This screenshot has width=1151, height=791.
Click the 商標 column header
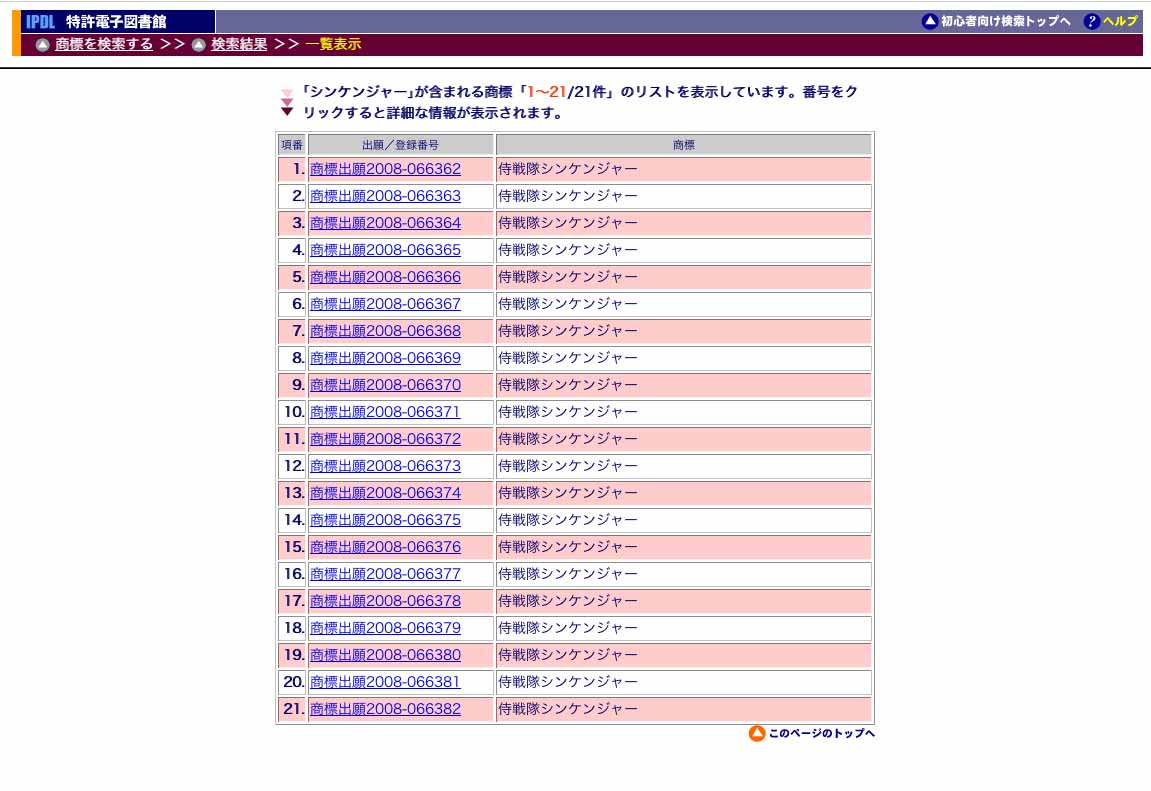tap(683, 145)
